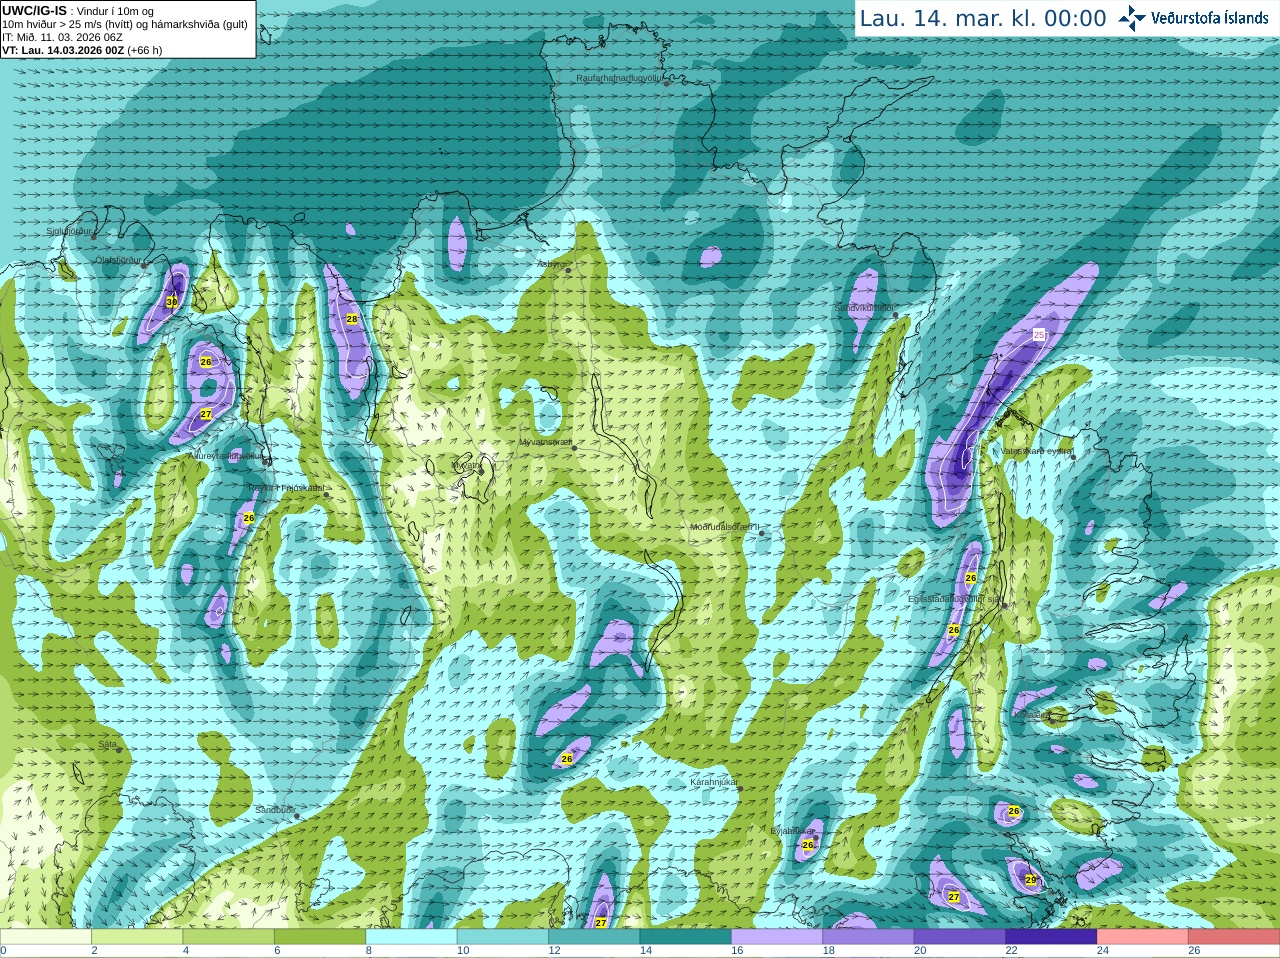Click the Mývatn station label
Viewport: 1280px width, 958px height.
465,465
